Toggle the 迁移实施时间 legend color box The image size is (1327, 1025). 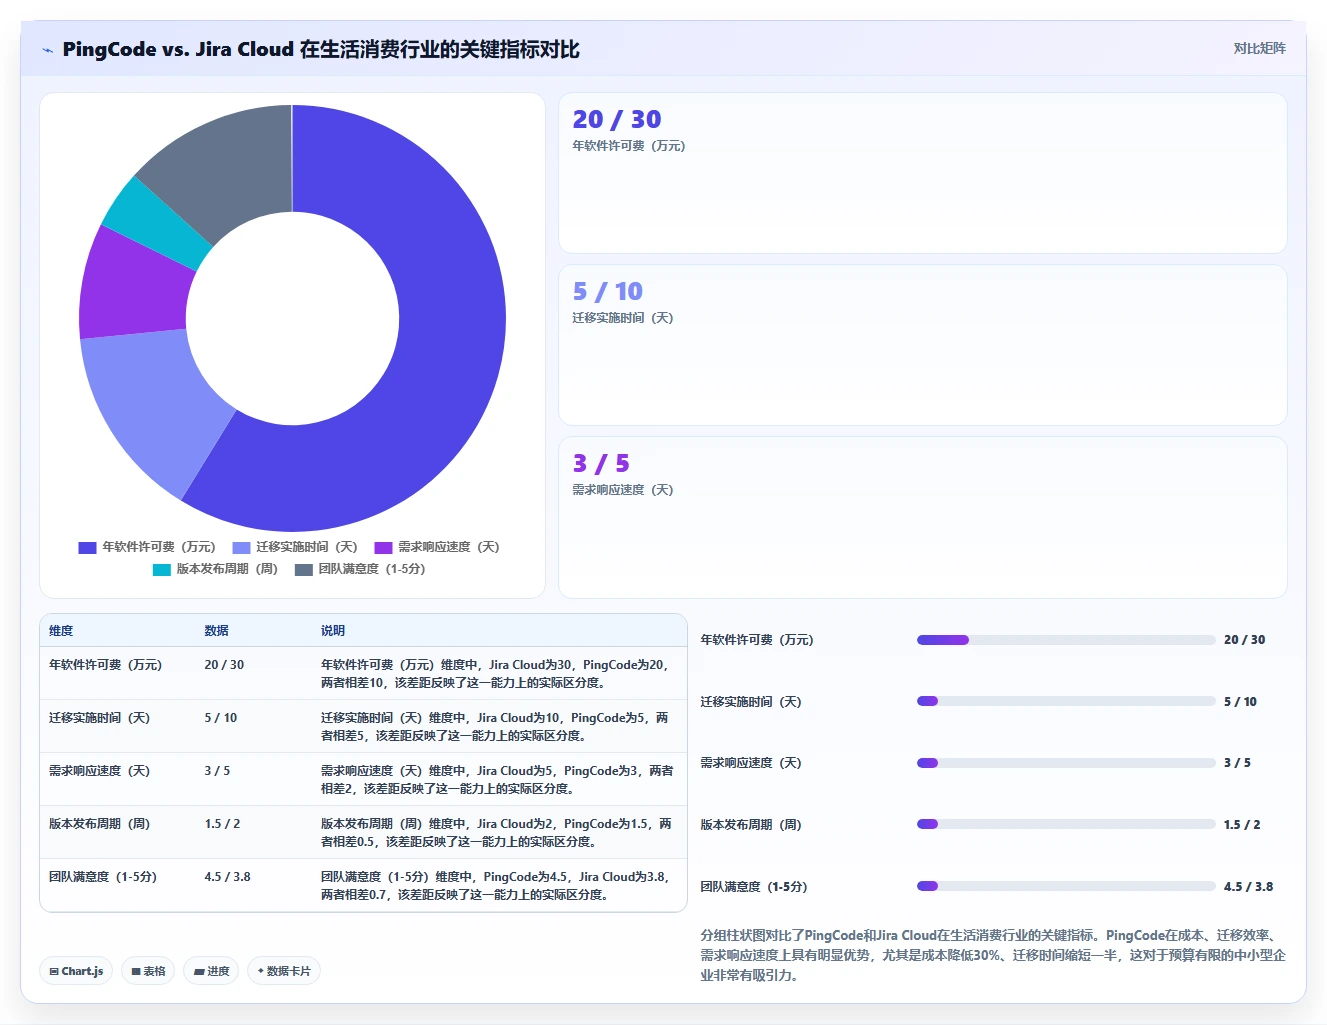tap(241, 547)
